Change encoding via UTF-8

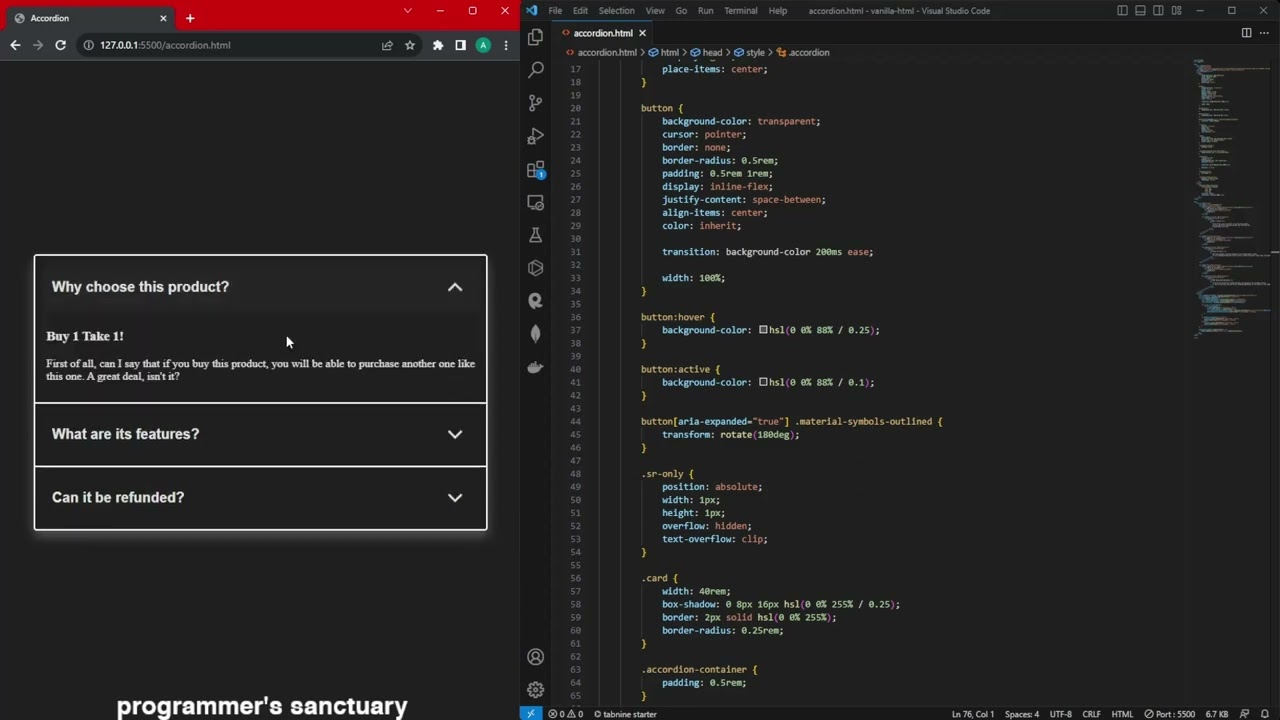click(1061, 714)
